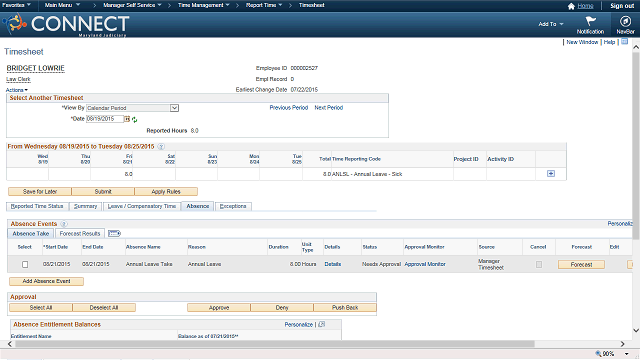Click the Date input field
640x360 pixels.
click(105, 119)
